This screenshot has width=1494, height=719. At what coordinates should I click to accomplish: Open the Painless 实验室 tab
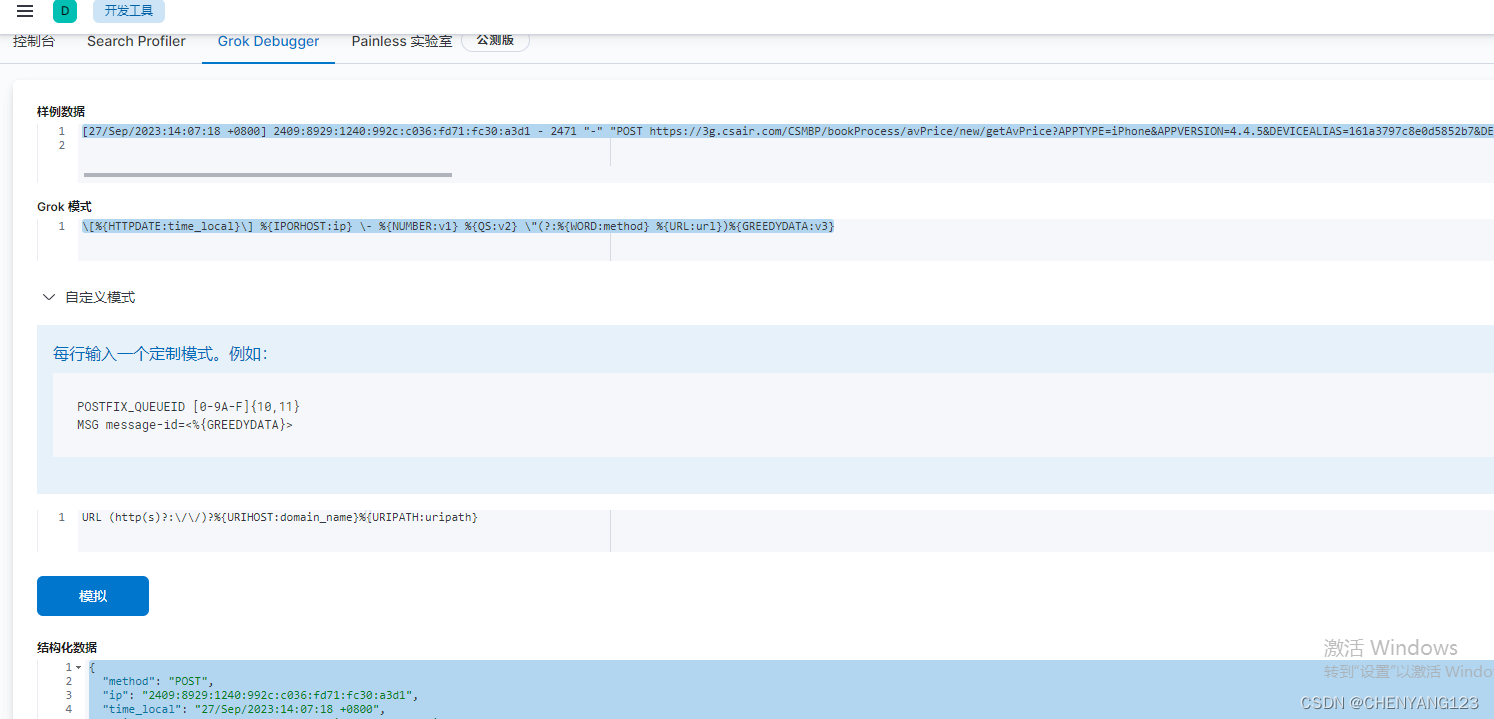click(401, 41)
